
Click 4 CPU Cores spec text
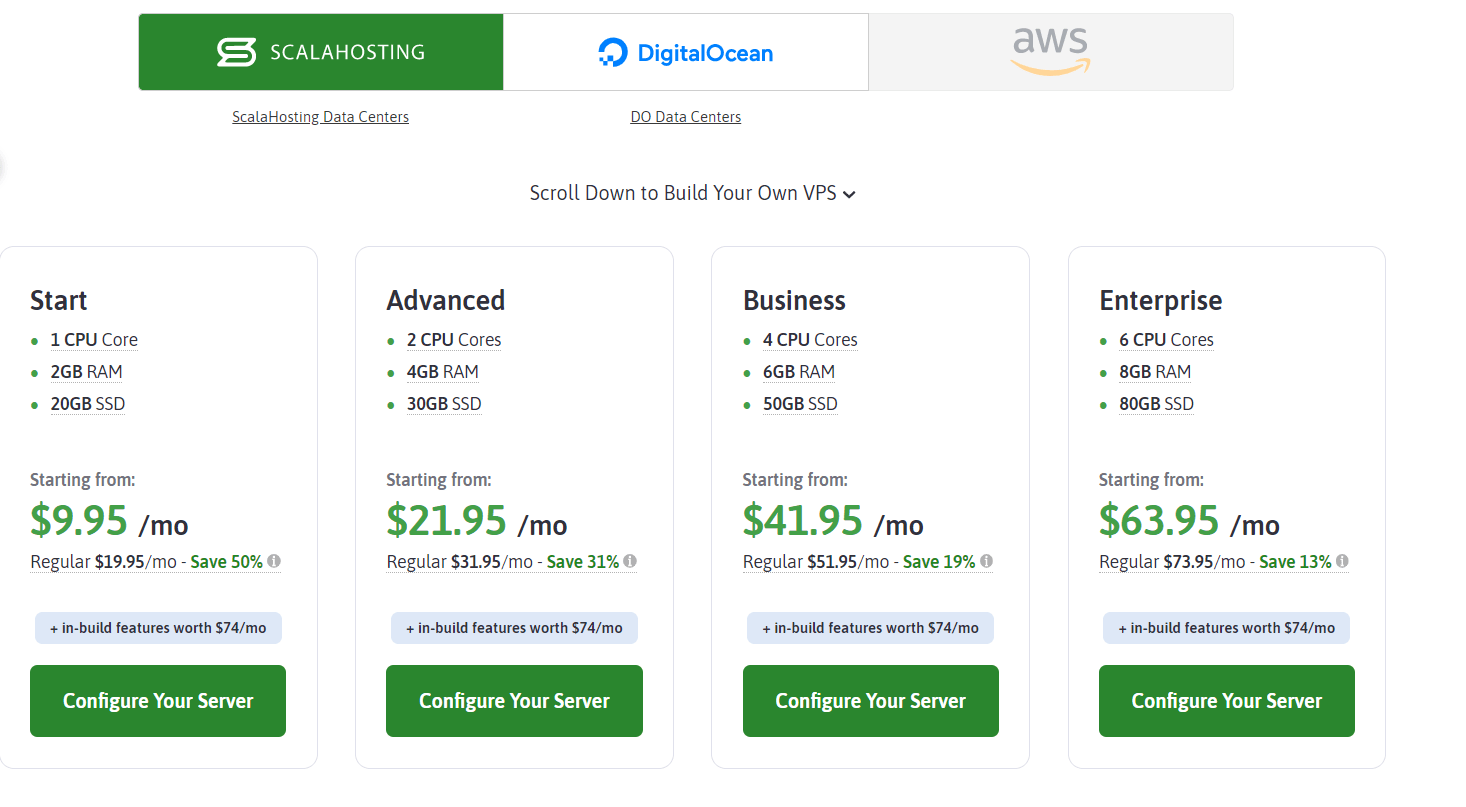click(x=810, y=340)
